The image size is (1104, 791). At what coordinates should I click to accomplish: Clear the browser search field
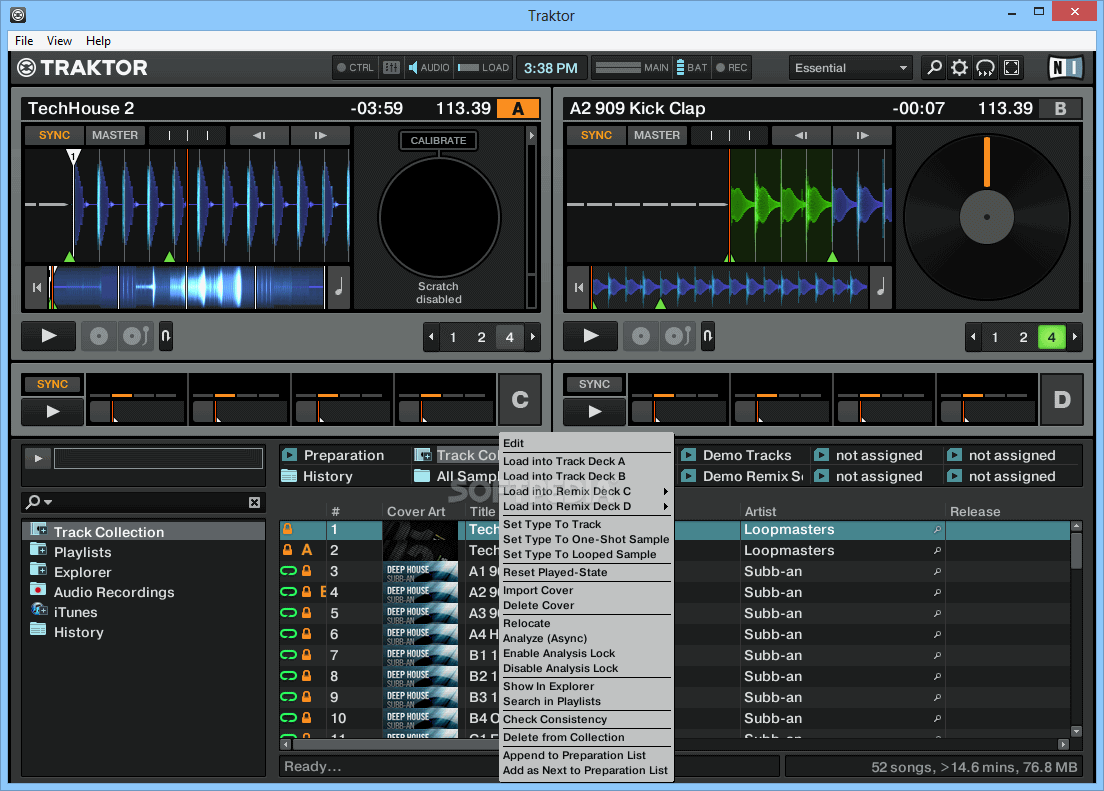pyautogui.click(x=254, y=502)
